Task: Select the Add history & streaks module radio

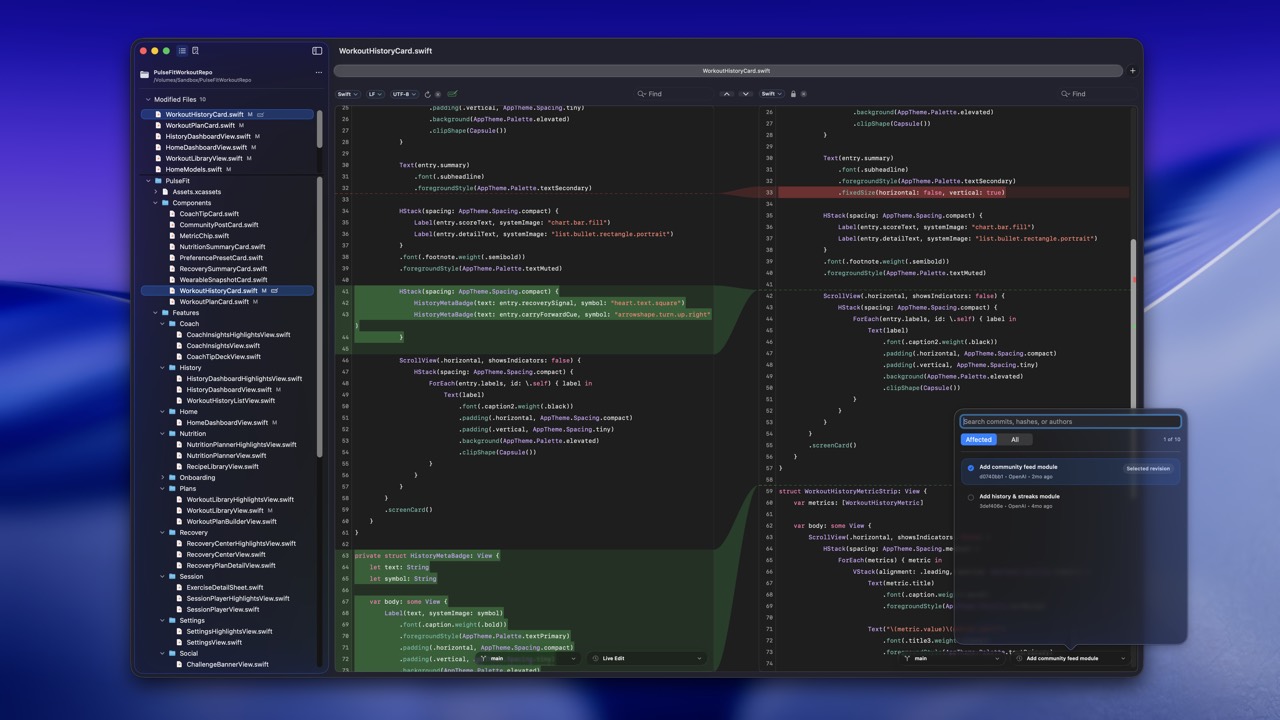Action: click(970, 497)
